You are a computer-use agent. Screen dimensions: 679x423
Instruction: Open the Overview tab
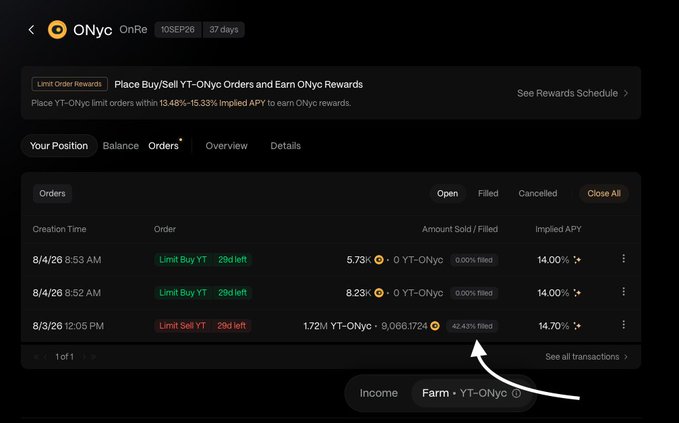(226, 146)
